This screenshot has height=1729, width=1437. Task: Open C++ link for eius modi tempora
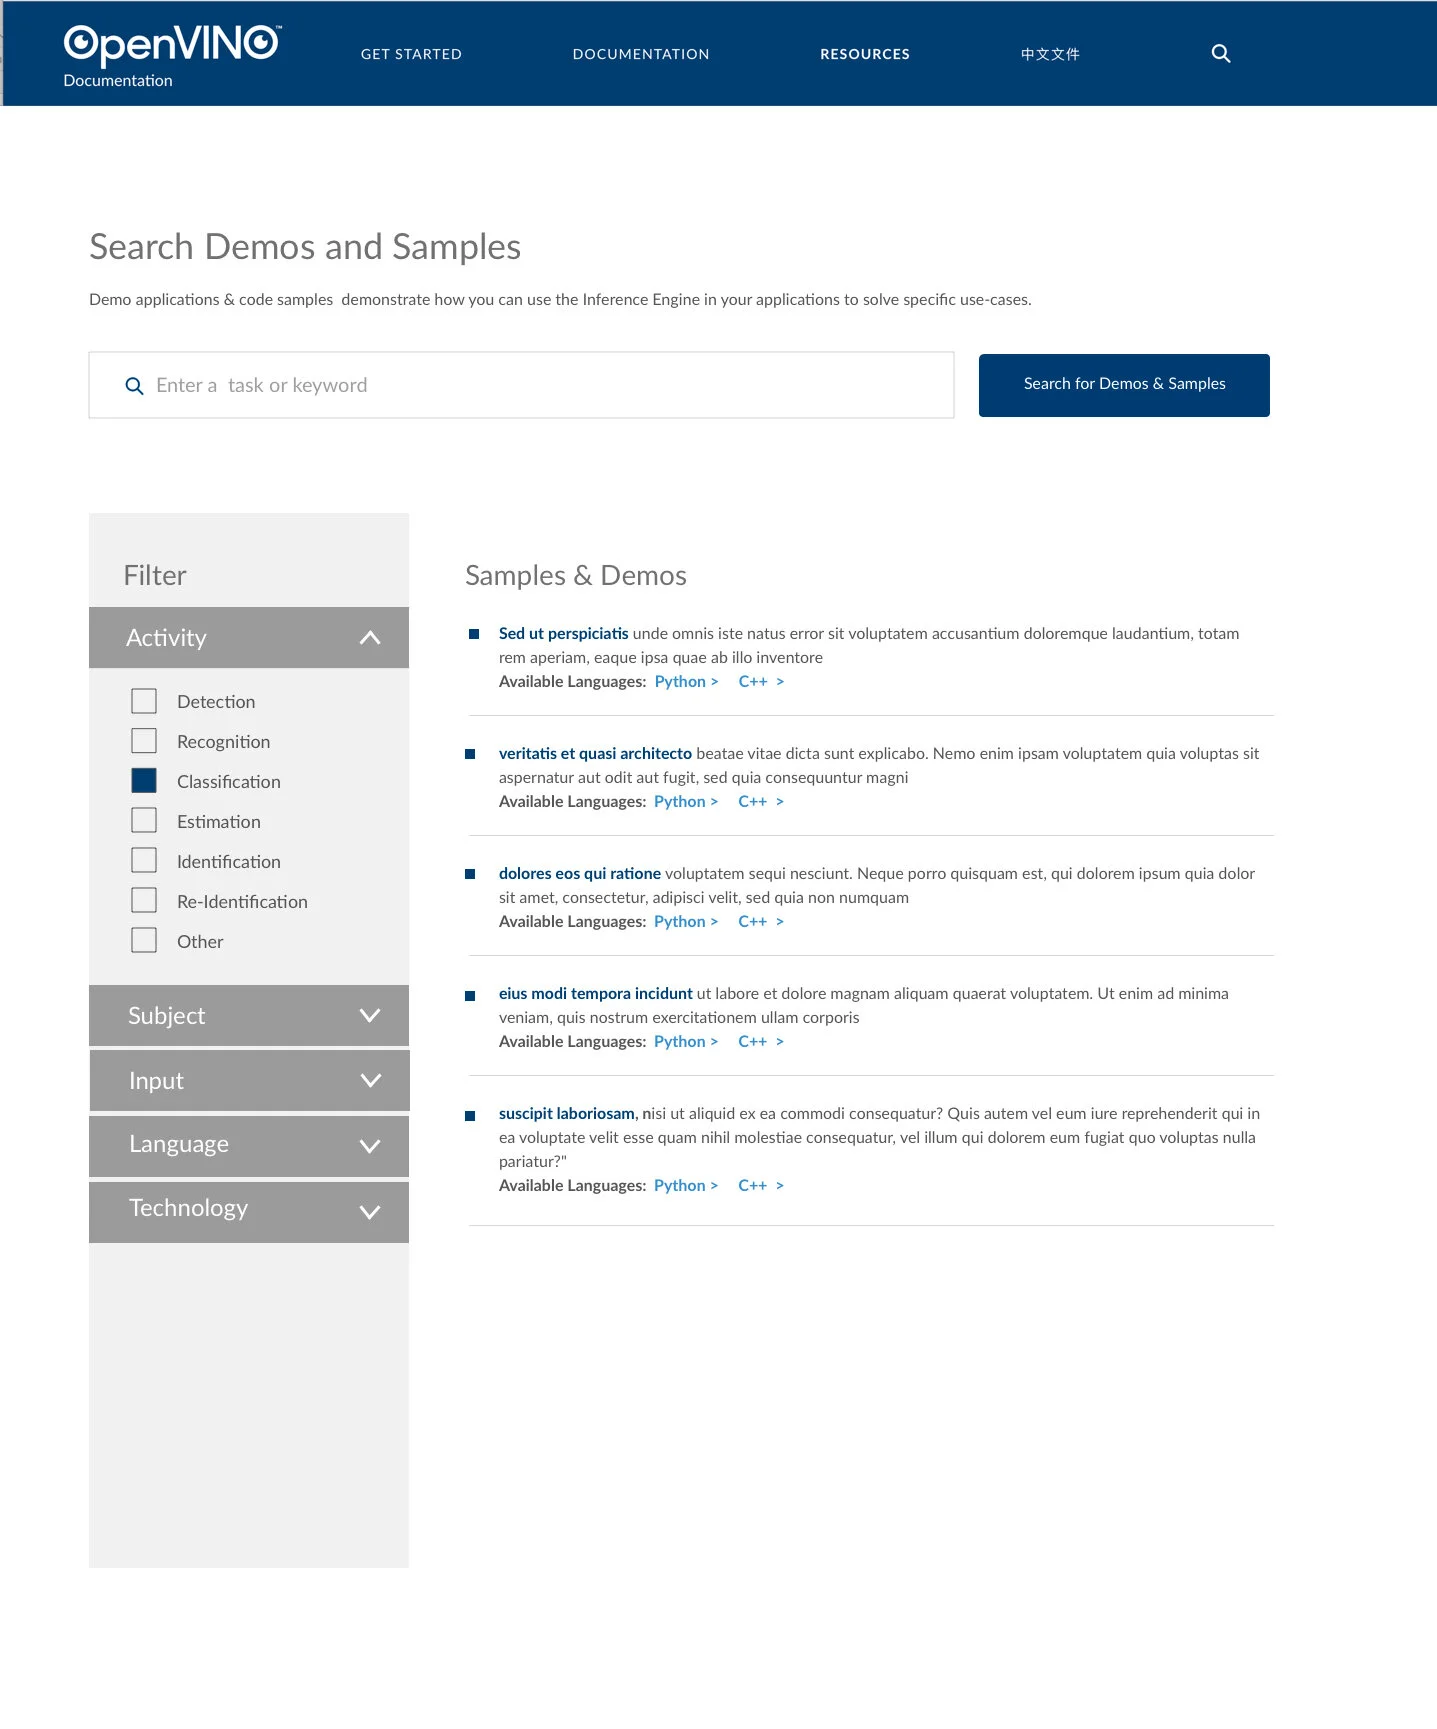[x=761, y=1042]
